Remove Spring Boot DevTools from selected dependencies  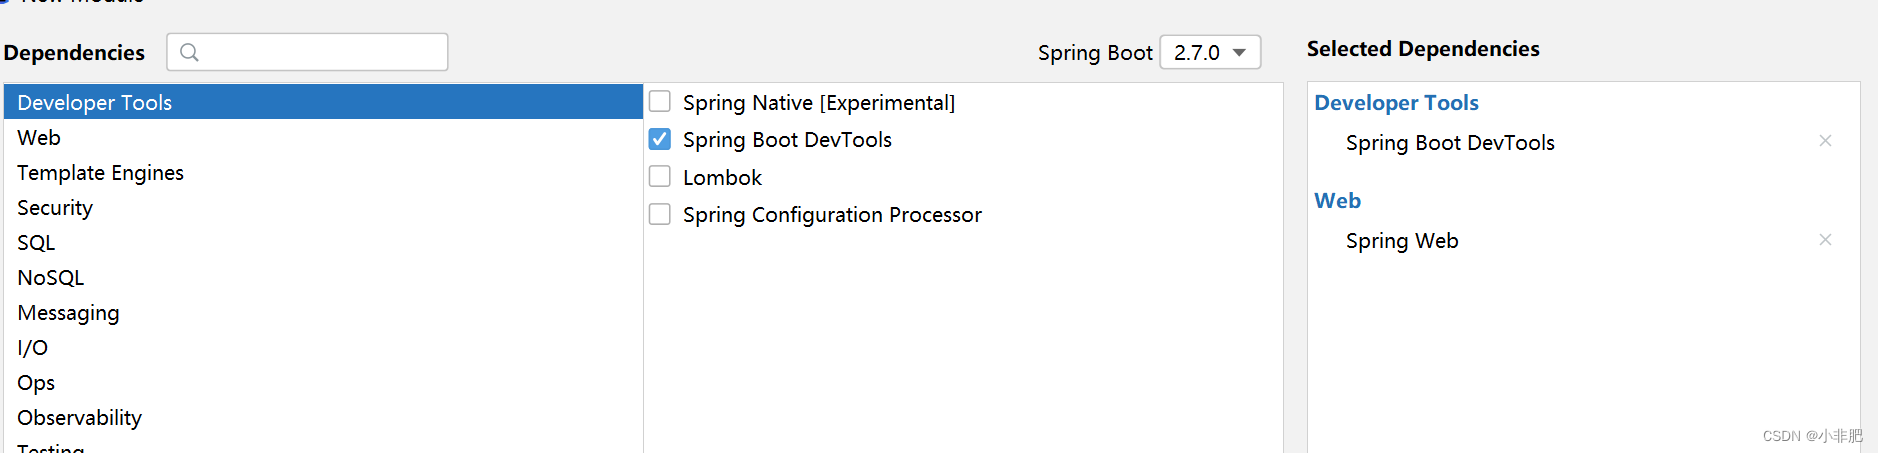click(x=1825, y=141)
